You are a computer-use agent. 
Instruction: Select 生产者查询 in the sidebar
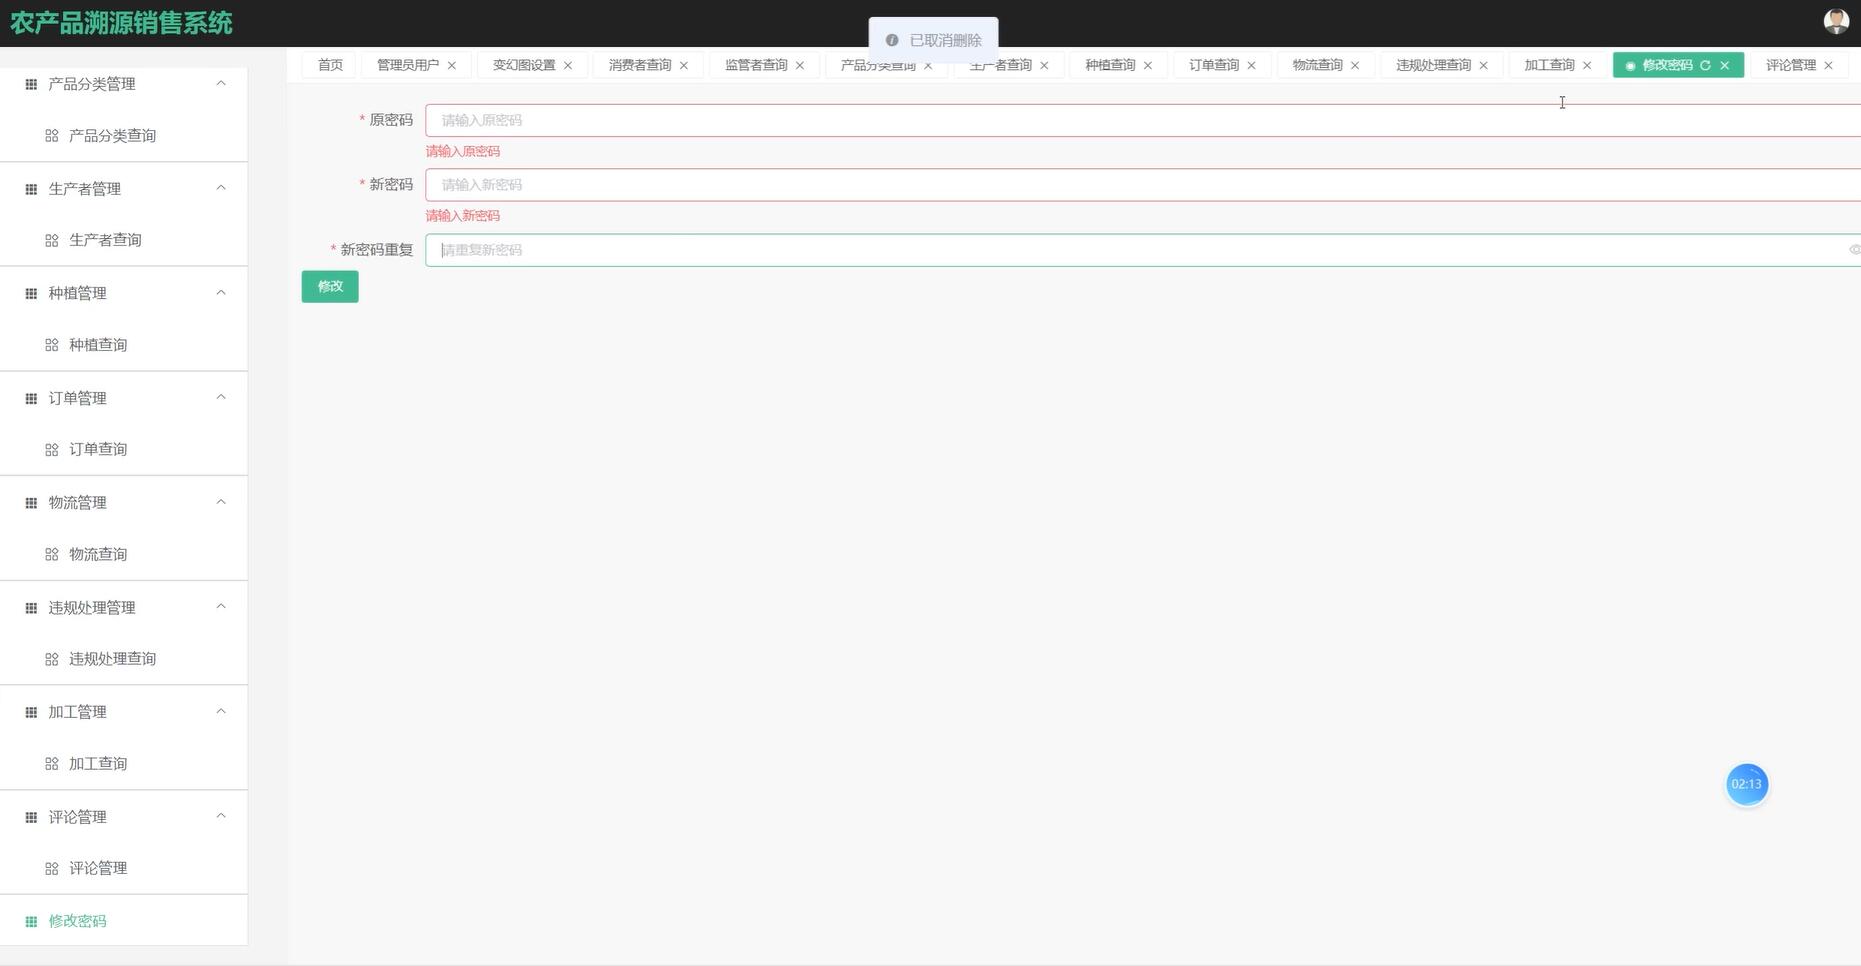click(105, 240)
